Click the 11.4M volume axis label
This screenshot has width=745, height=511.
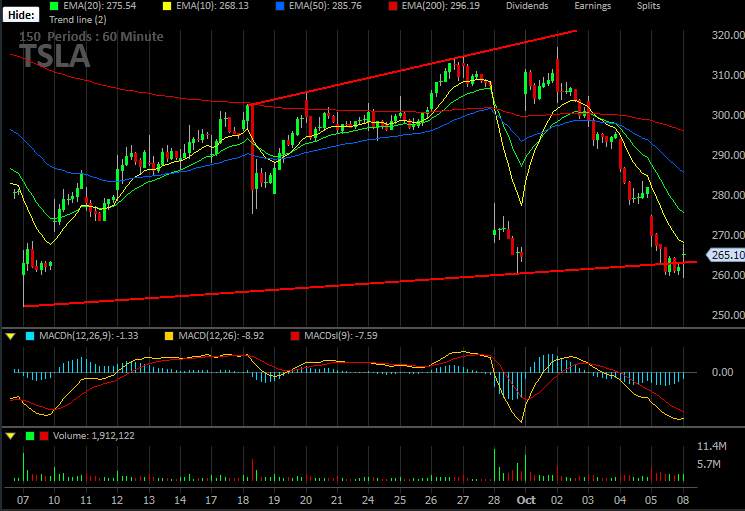point(712,446)
